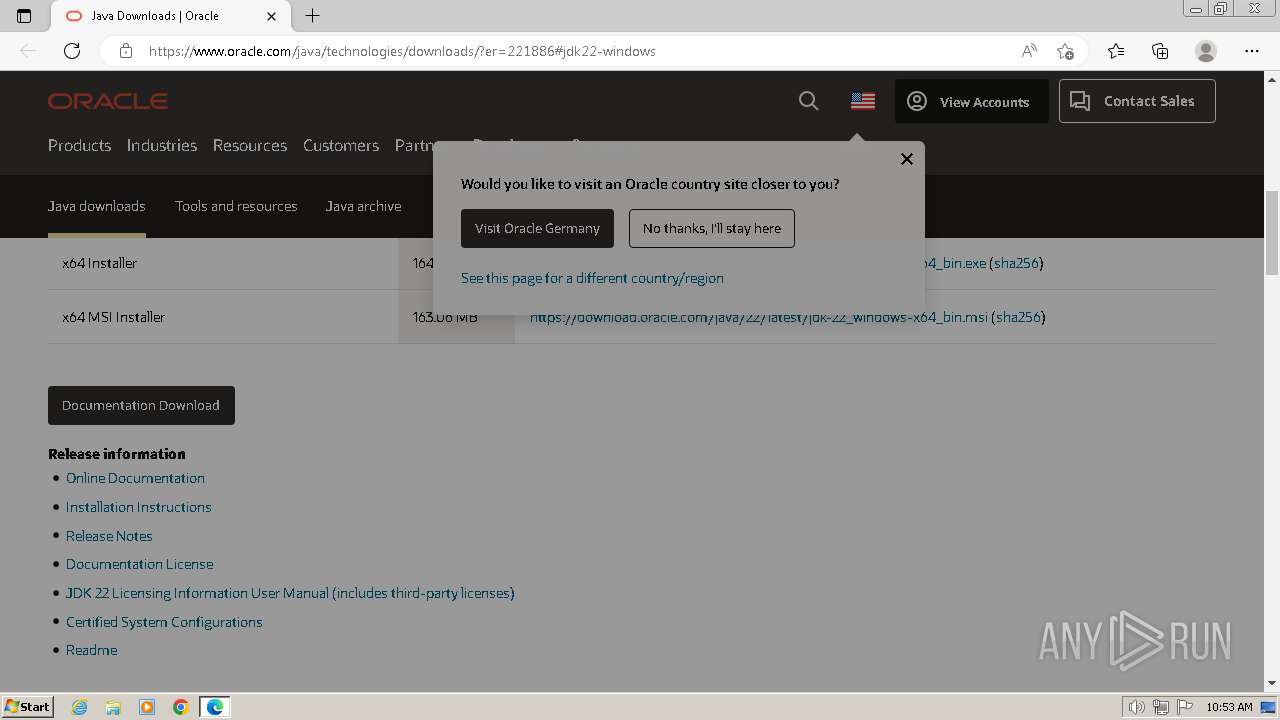Click the browser refresh button
This screenshot has width=1280, height=720.
click(72, 51)
